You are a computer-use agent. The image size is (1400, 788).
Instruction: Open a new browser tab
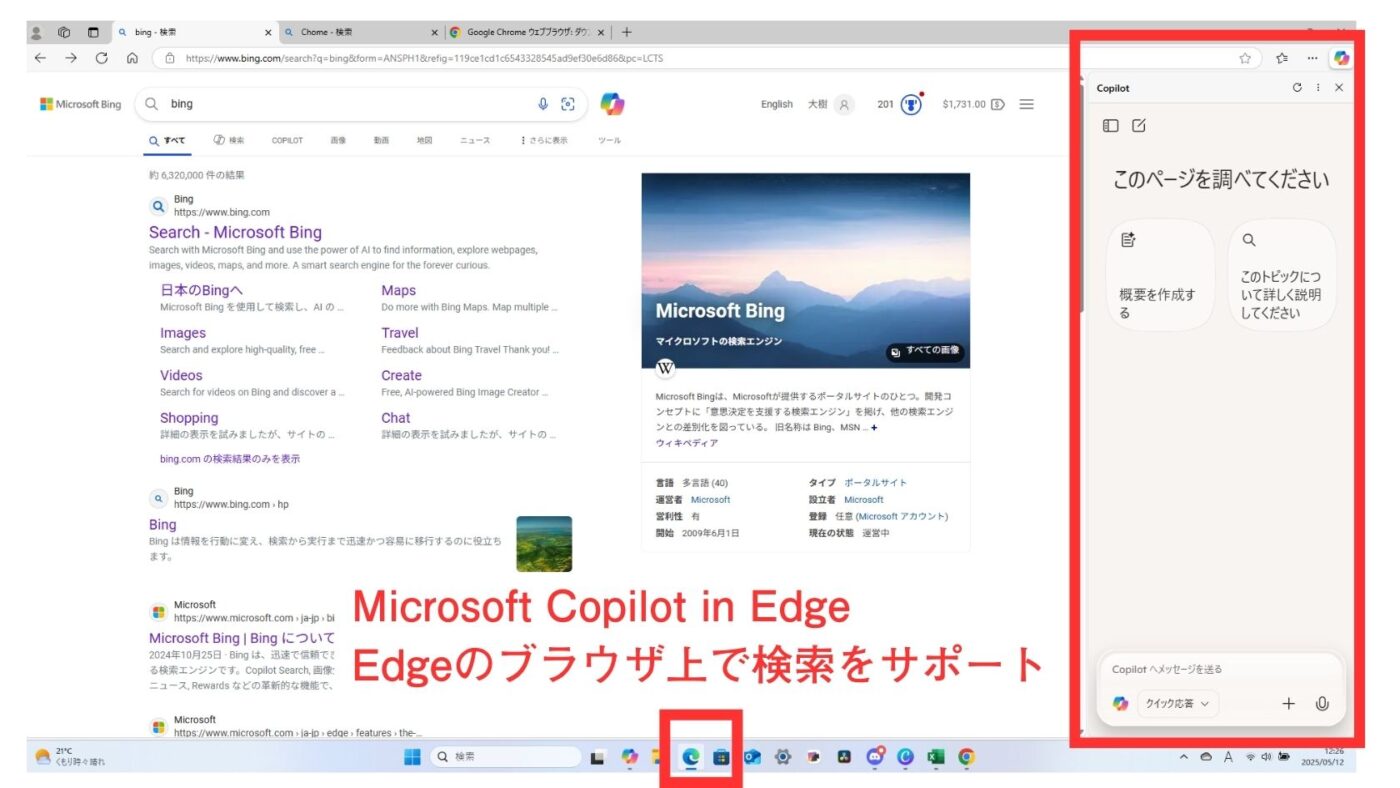tap(626, 32)
